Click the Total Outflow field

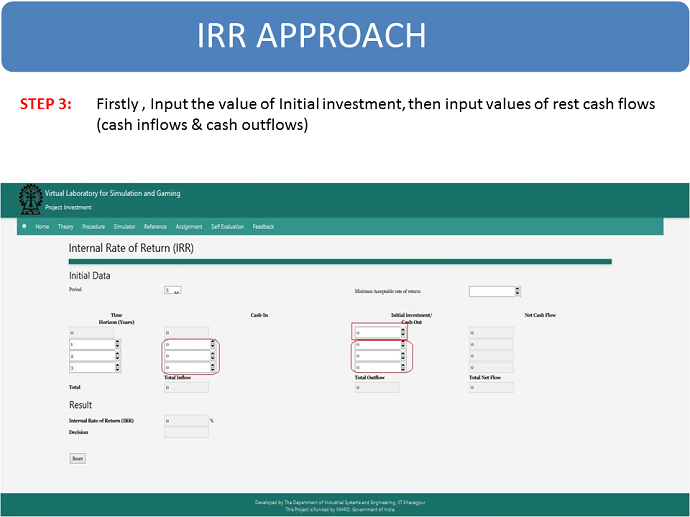coord(377,388)
